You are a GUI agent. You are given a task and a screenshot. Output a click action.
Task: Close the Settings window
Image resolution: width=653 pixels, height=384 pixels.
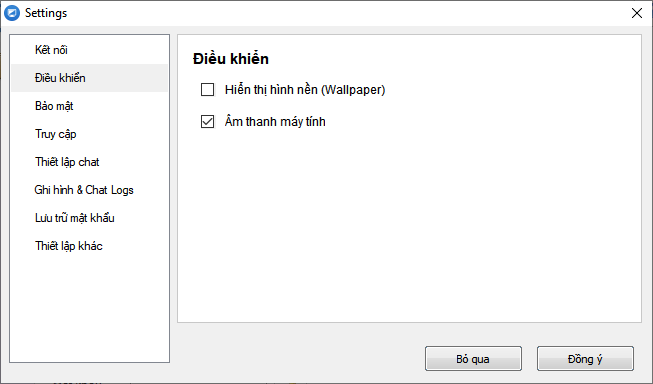point(636,13)
